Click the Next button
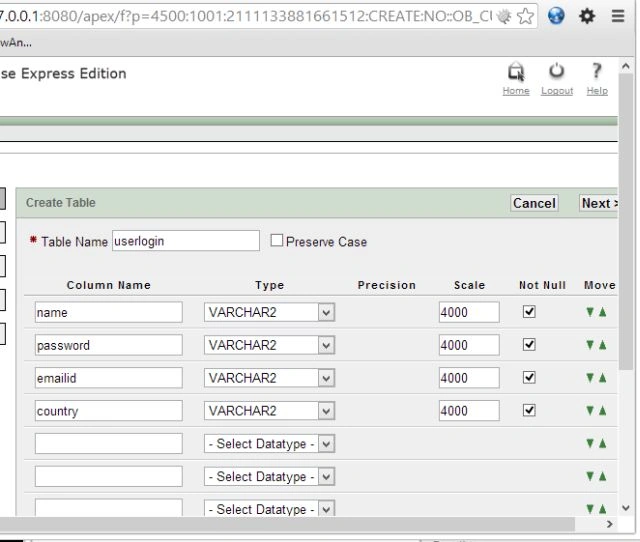This screenshot has height=542, width=640. click(598, 203)
